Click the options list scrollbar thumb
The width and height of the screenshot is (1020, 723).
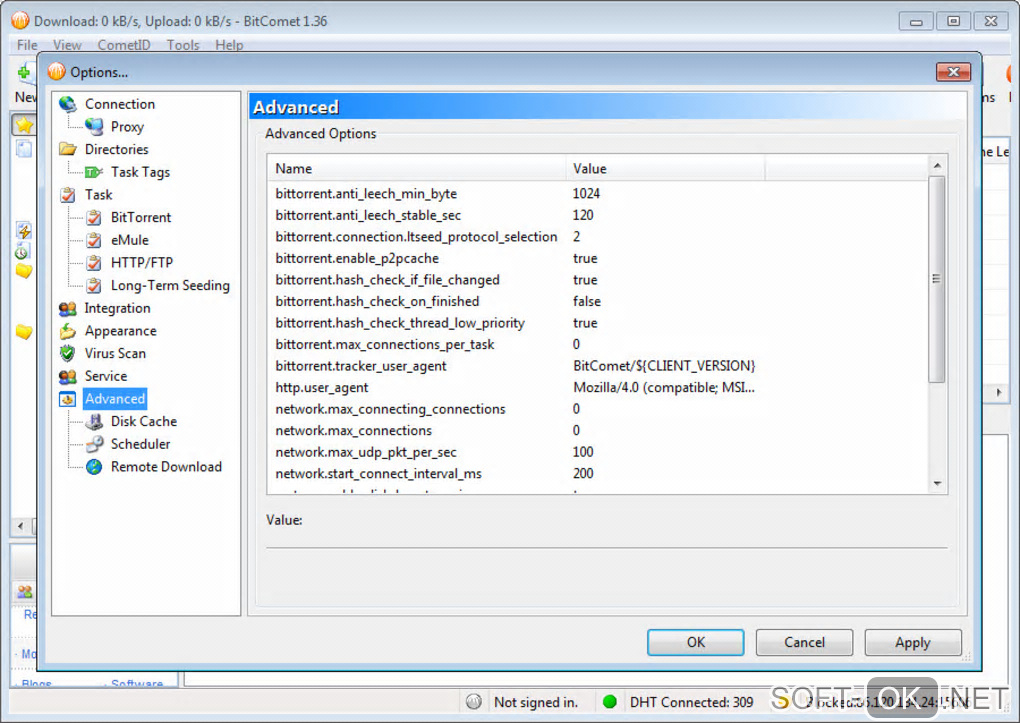(937, 279)
